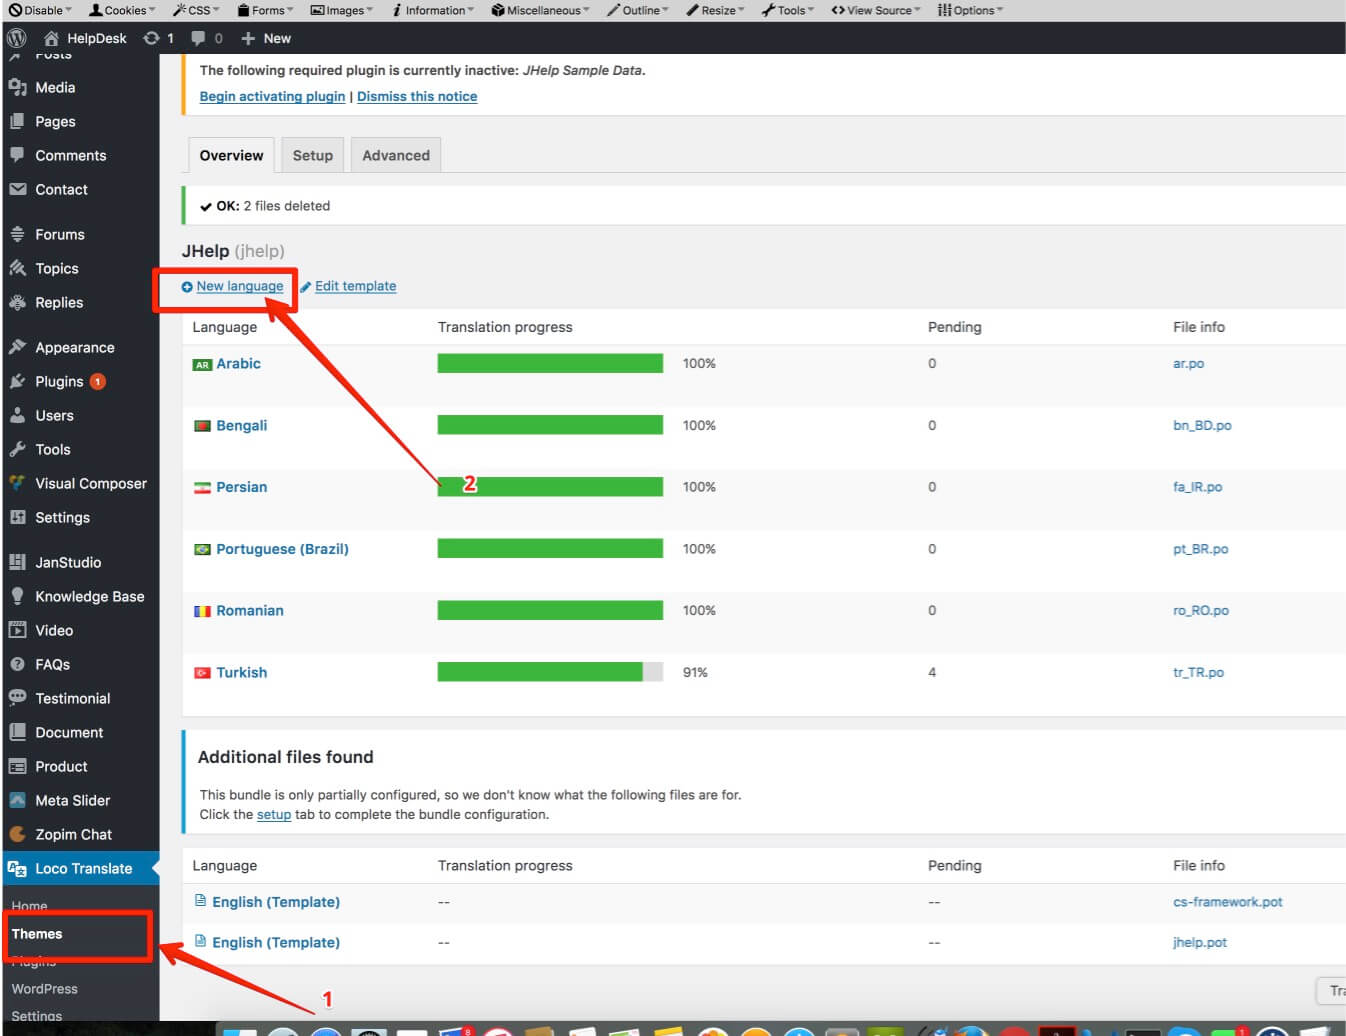
Task: Open the Product sidebar item
Action: pos(61,766)
